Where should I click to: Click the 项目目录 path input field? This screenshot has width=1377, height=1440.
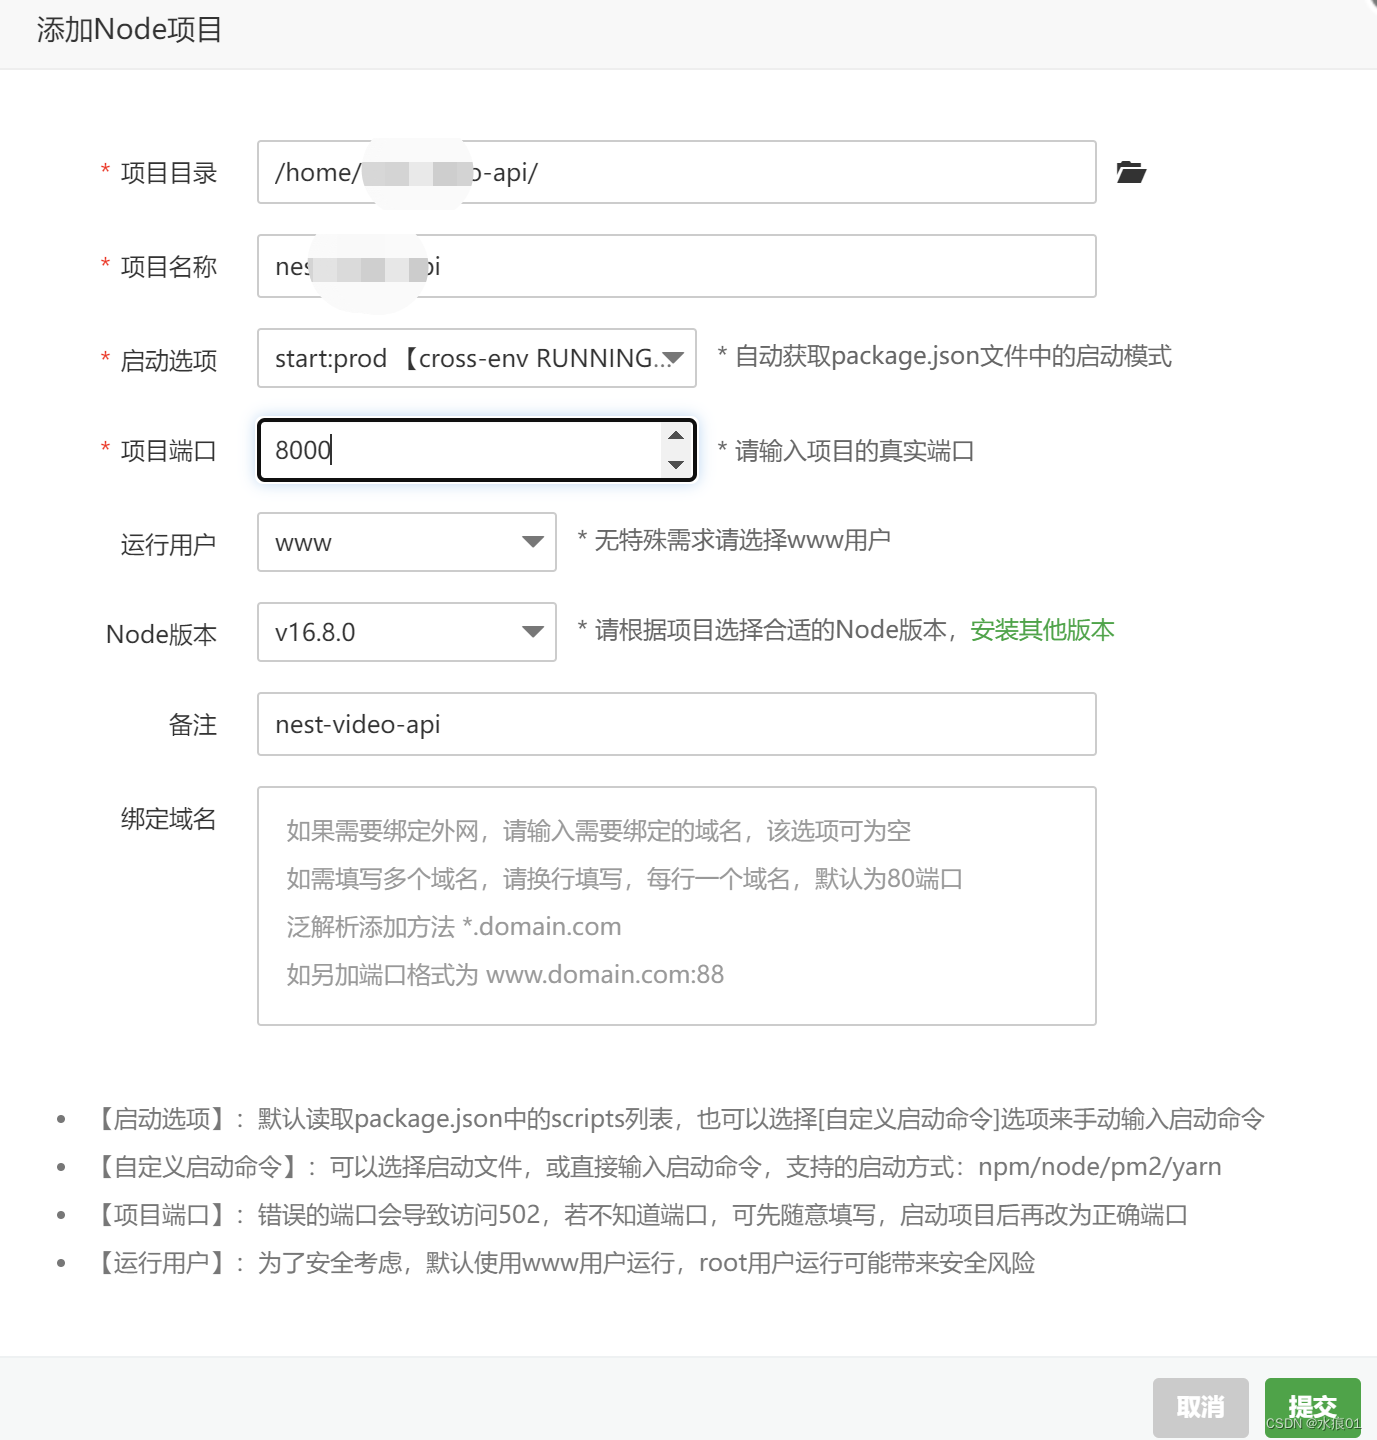677,172
